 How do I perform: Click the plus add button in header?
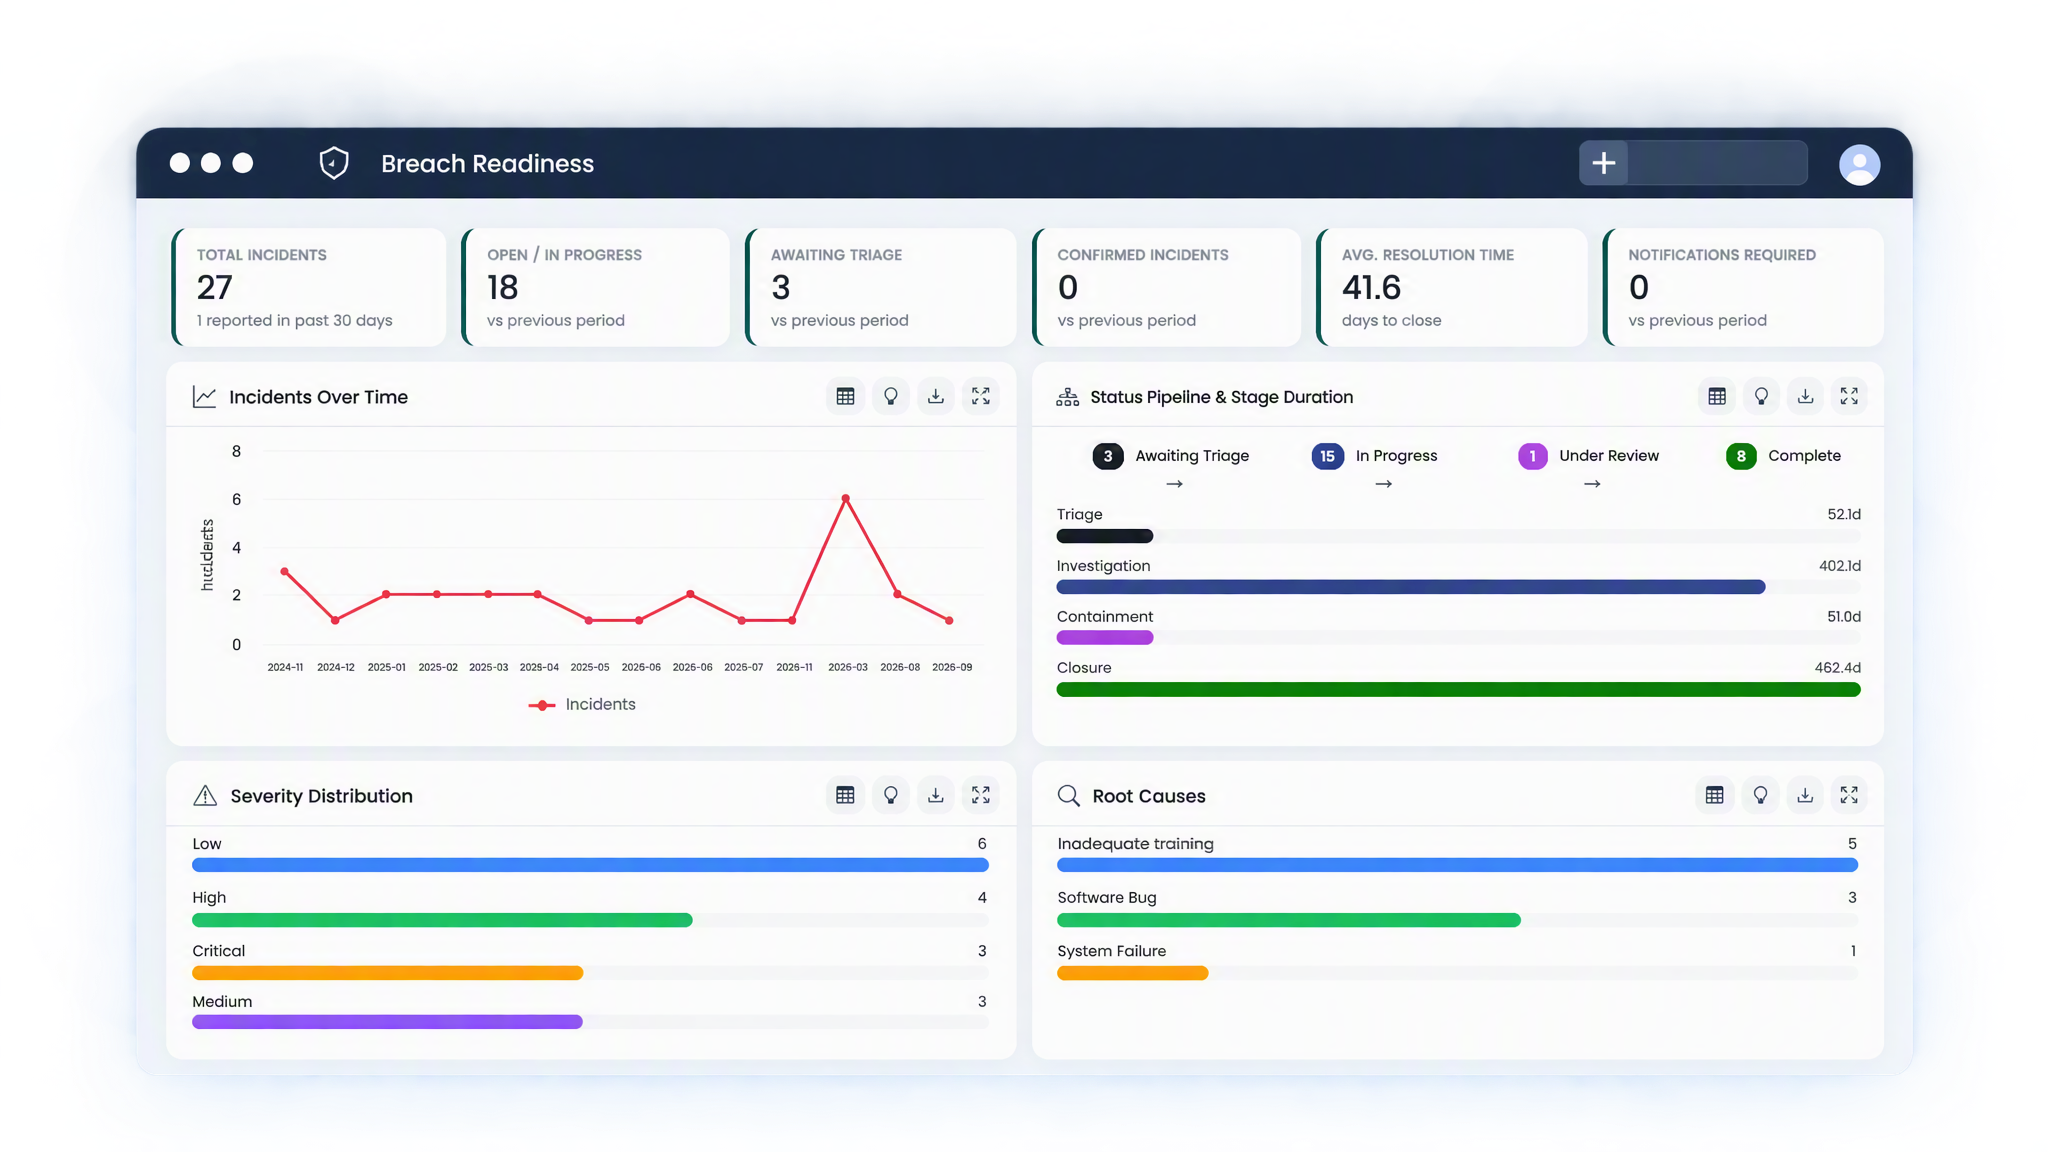pos(1603,163)
